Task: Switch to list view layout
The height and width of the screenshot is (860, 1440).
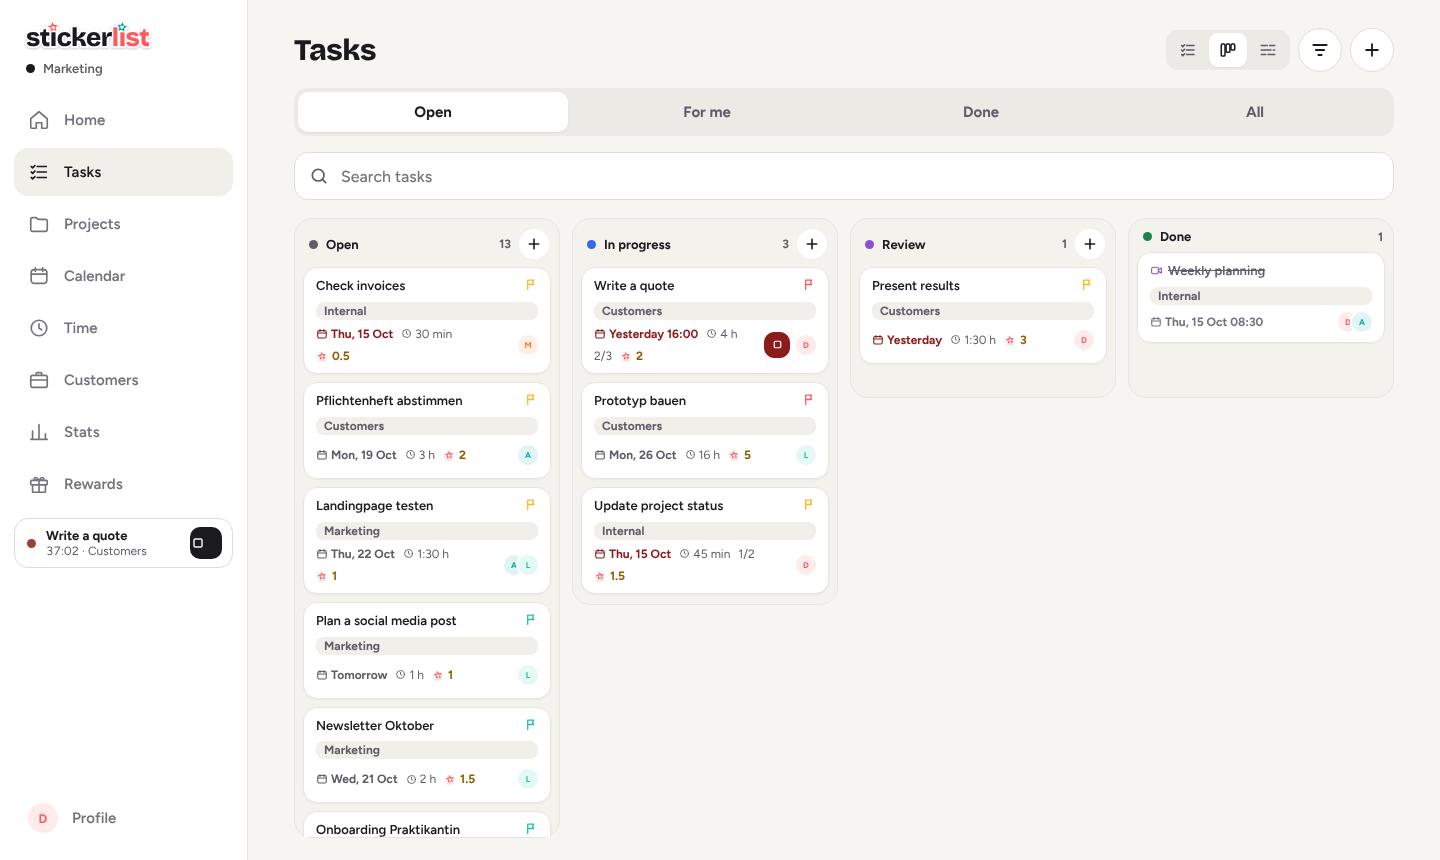Action: (x=1188, y=50)
